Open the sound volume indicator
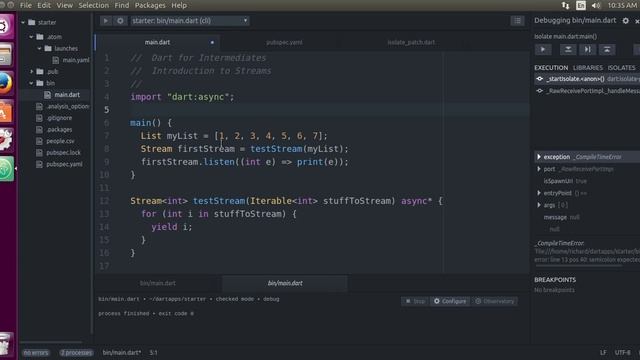Viewport: 640px width, 360px height. (x=596, y=5)
